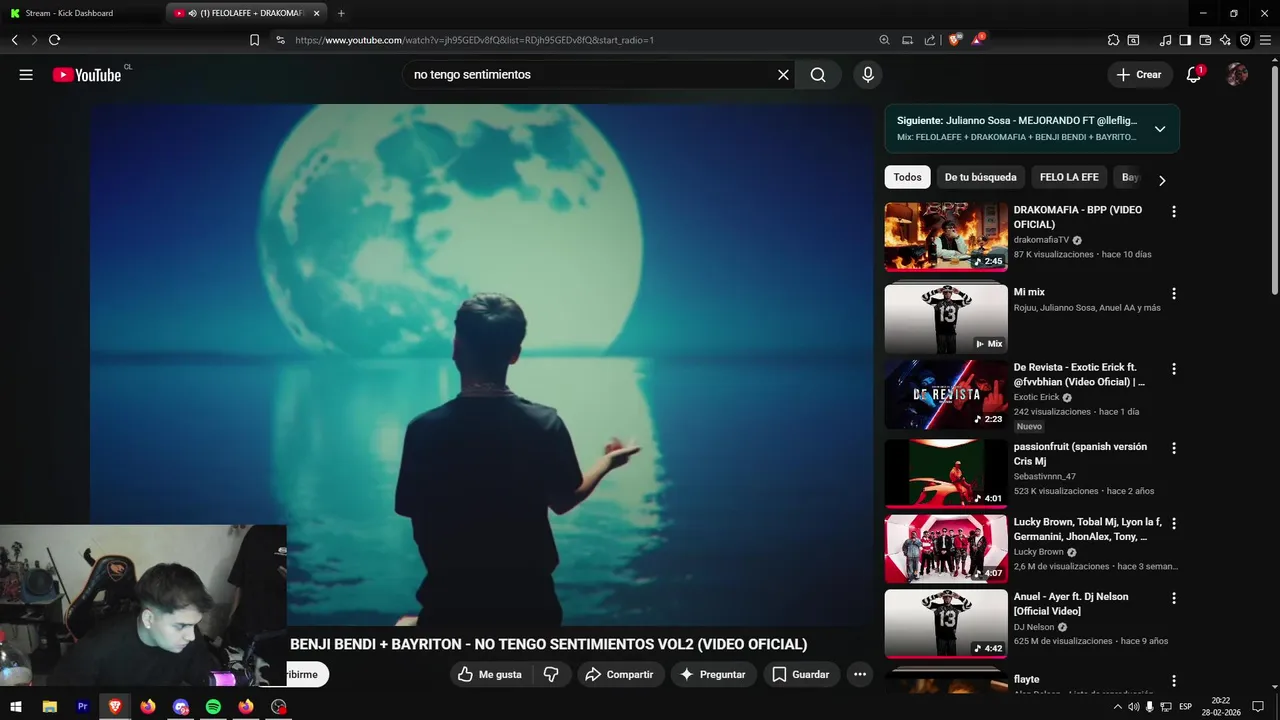1280x720 pixels.
Task: Open the Windows Start menu
Action: [x=16, y=707]
